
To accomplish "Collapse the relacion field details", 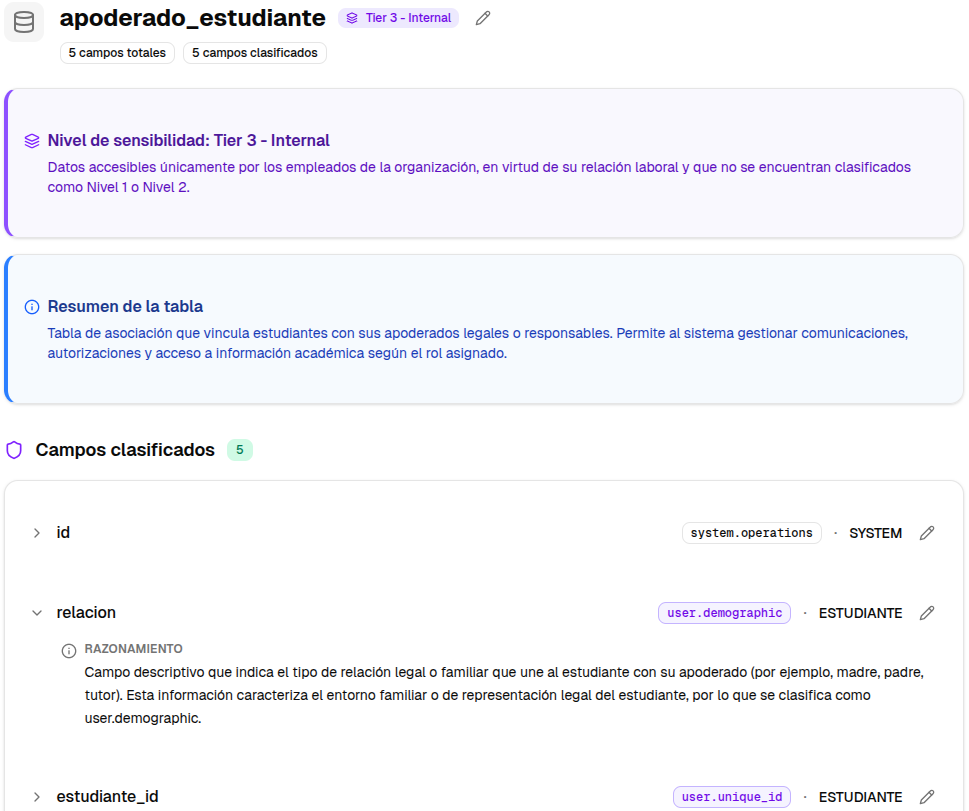I will tap(37, 612).
